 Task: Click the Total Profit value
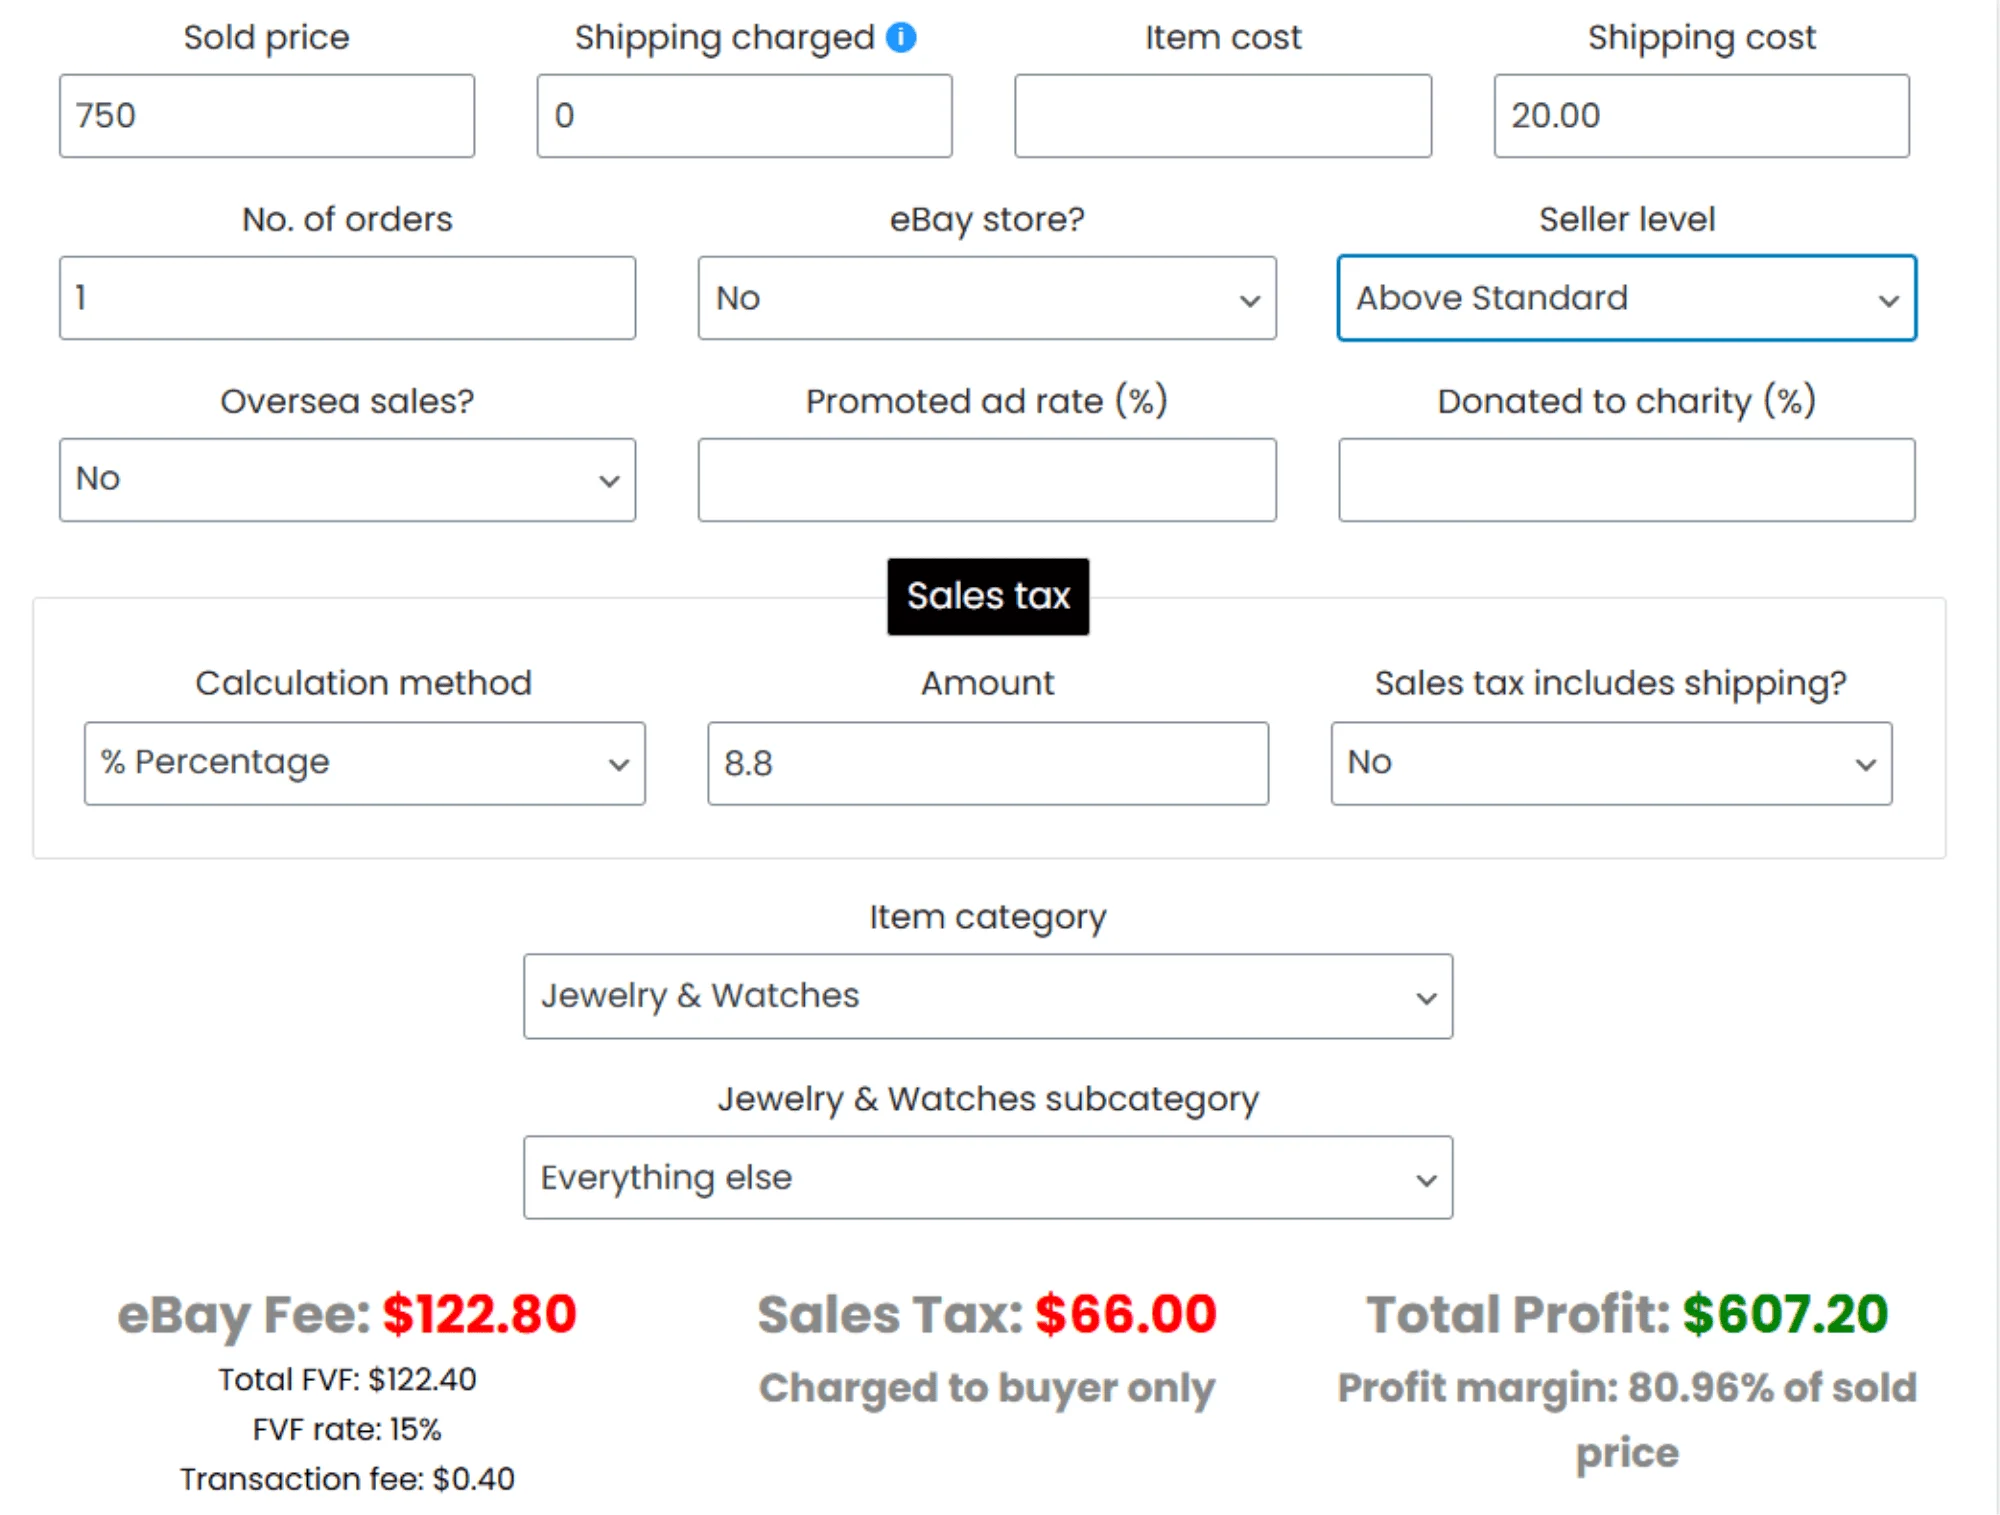[1784, 1314]
